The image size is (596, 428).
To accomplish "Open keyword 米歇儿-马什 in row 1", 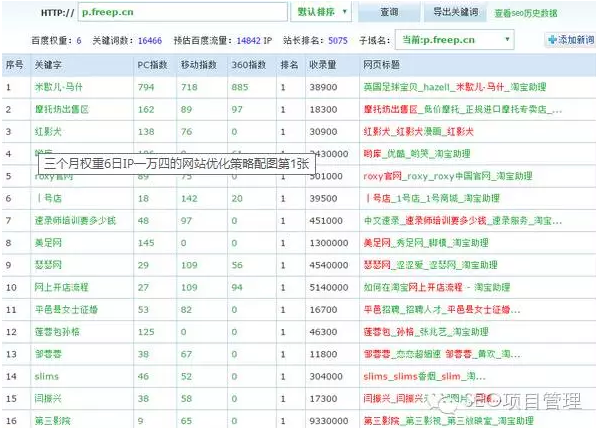I will click(x=58, y=87).
